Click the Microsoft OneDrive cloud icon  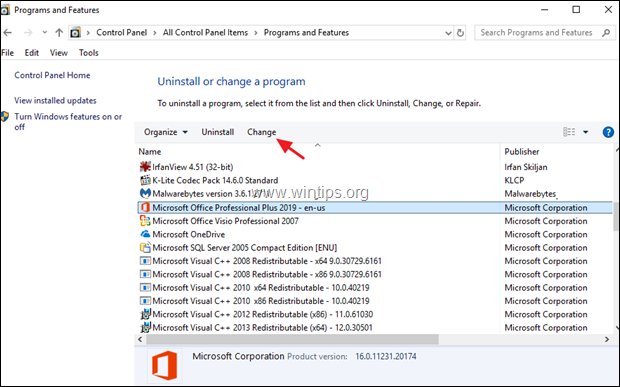pyautogui.click(x=145, y=234)
